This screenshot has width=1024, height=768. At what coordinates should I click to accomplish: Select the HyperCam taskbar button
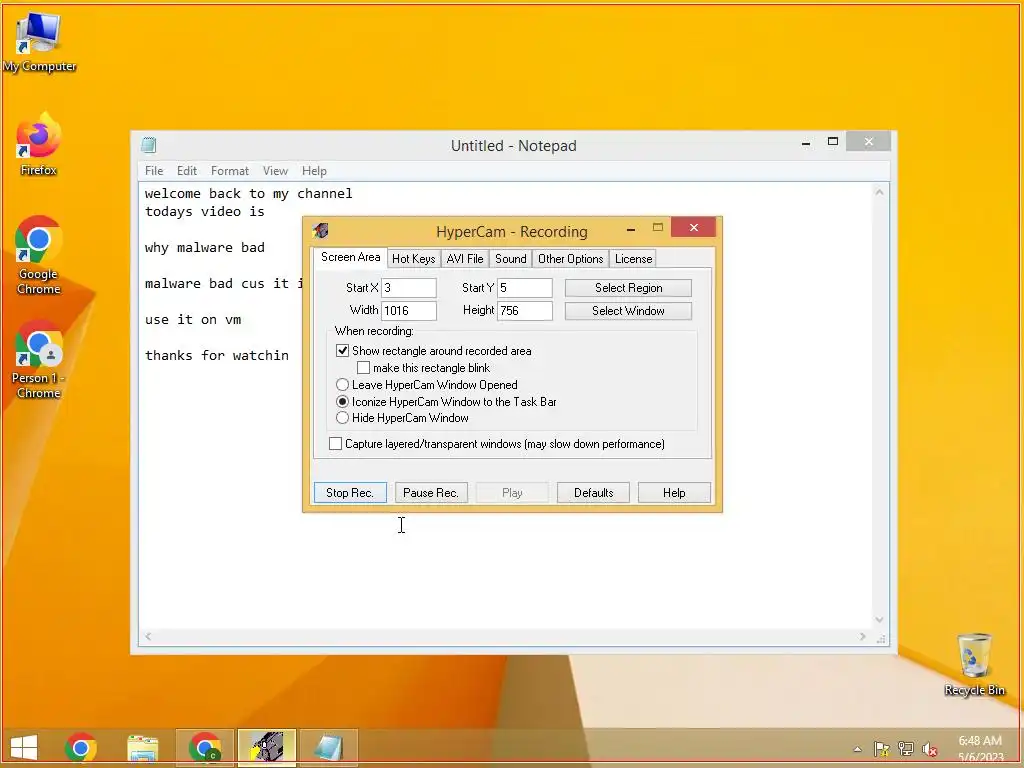tap(267, 747)
